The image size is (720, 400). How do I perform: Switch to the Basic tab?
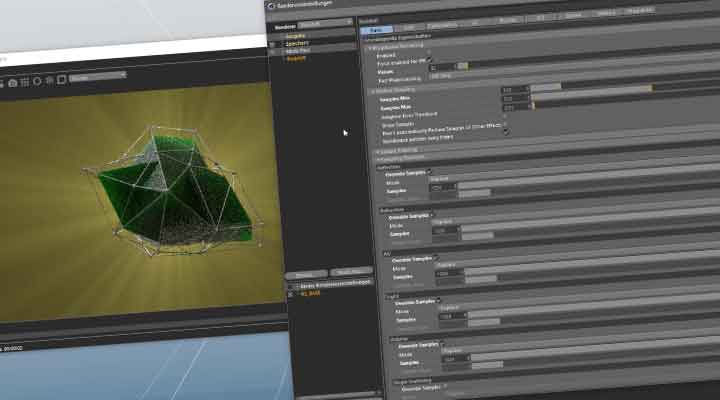click(x=374, y=31)
